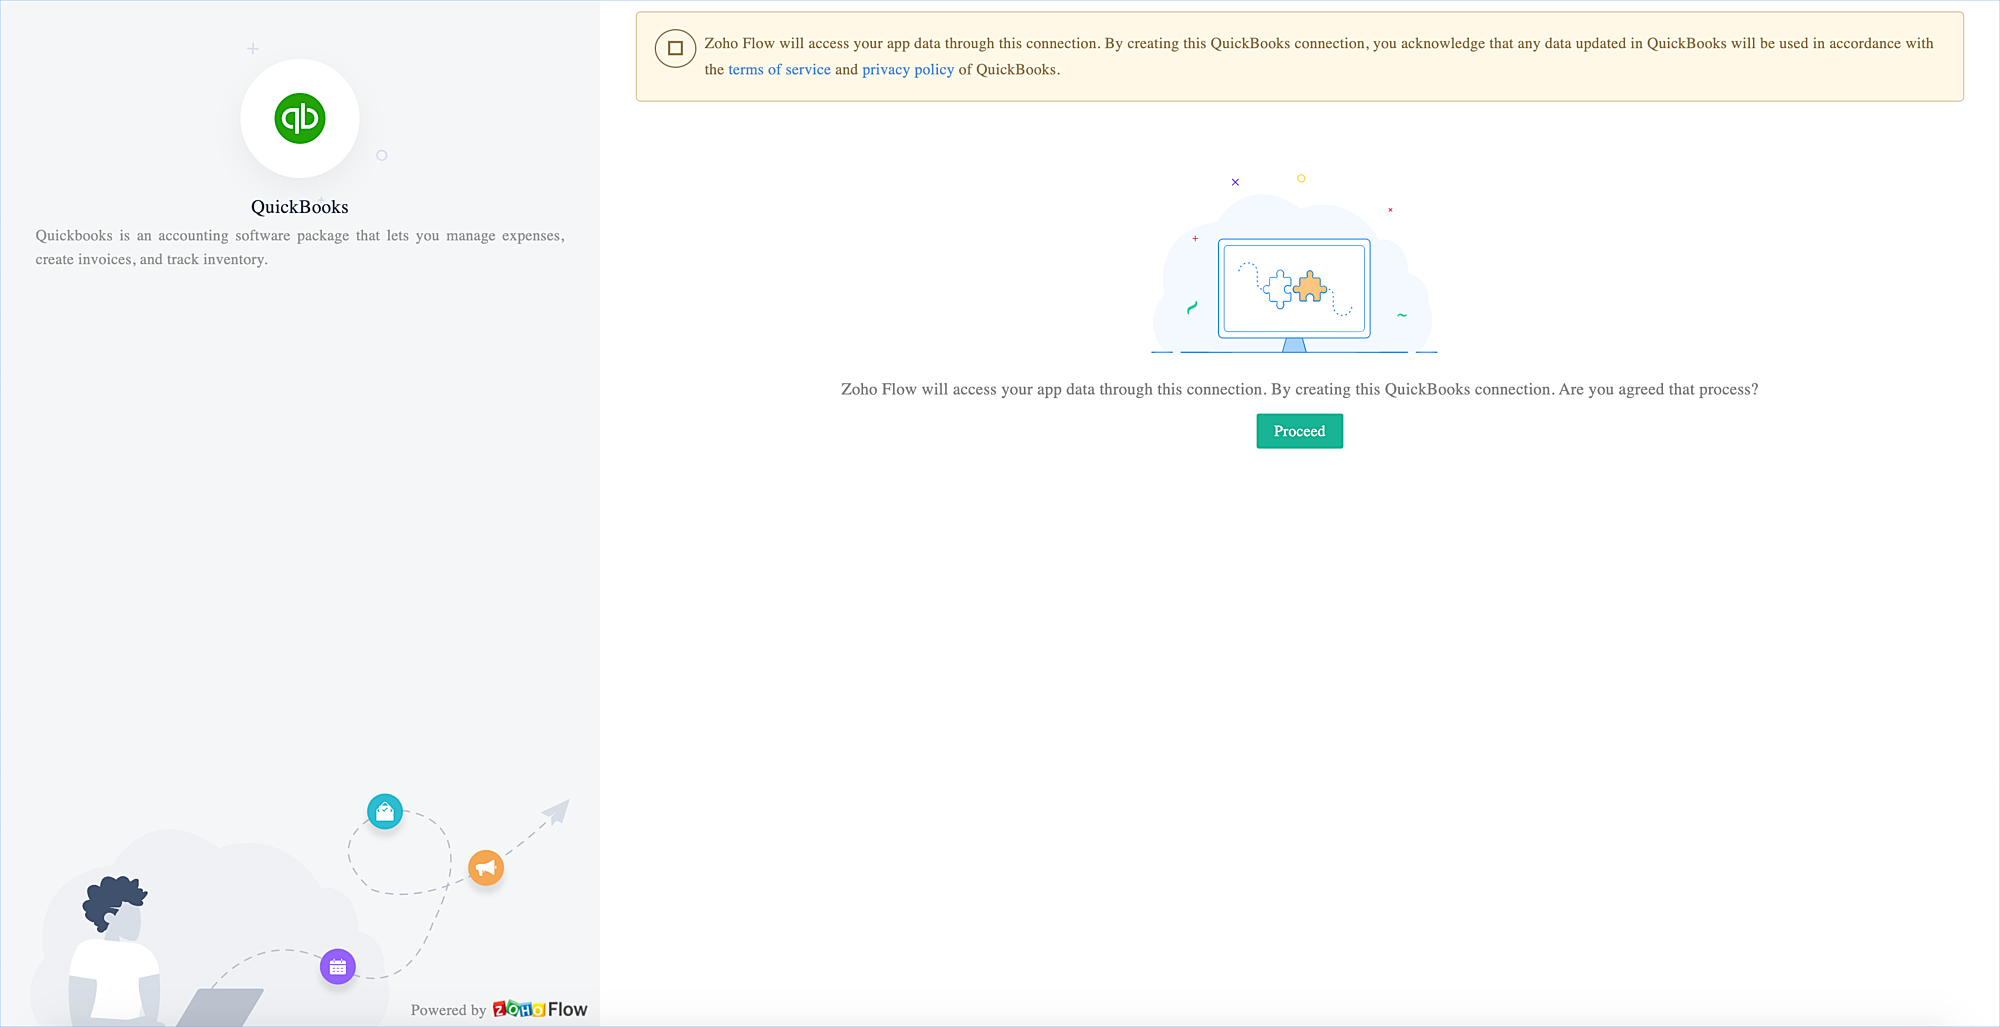This screenshot has height=1027, width=2000.
Task: Click the "Powered by" label
Action: 448,1010
